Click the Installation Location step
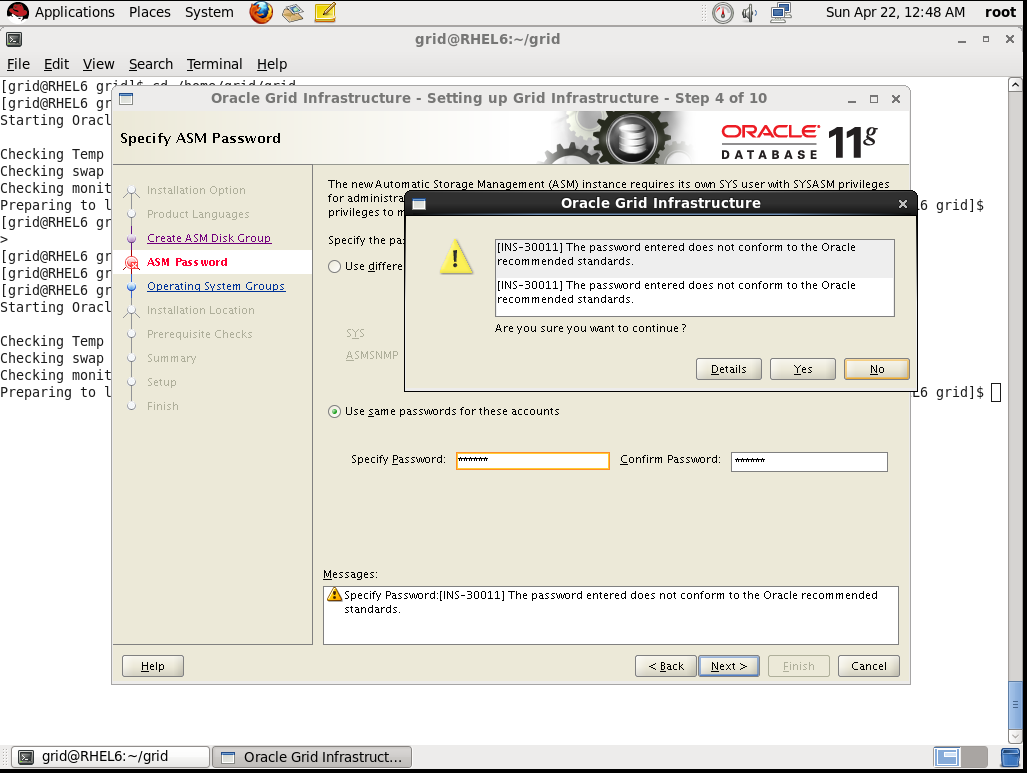 click(x=200, y=311)
